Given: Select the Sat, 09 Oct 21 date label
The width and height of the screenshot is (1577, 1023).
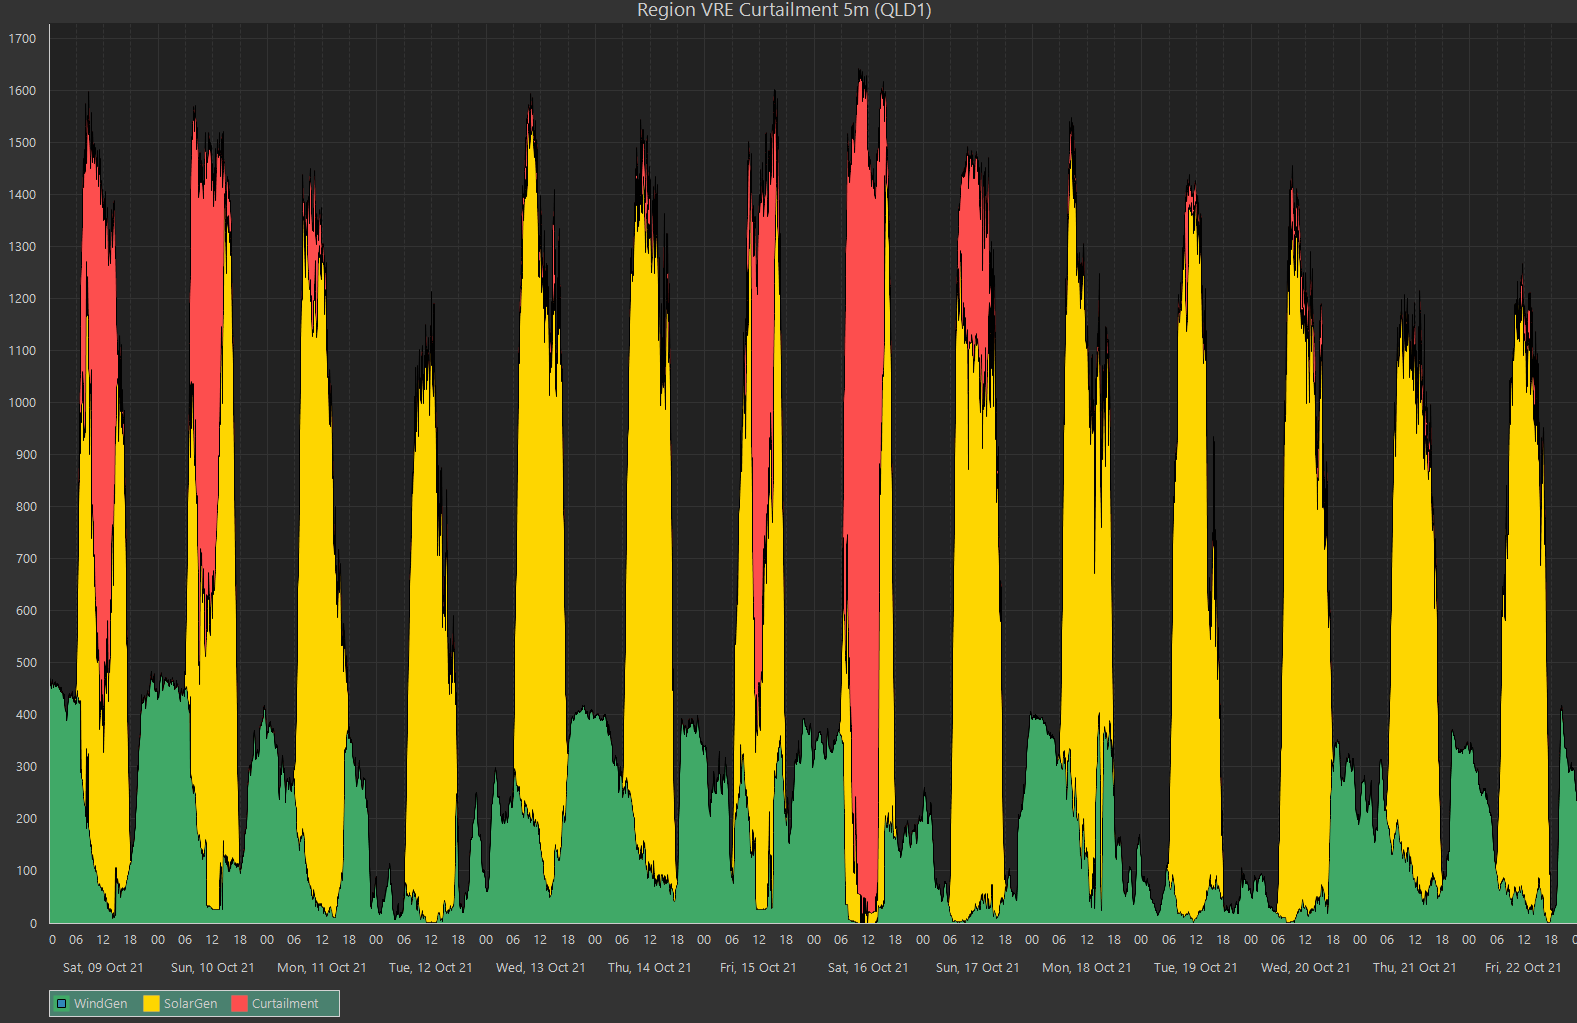Looking at the screenshot, I should 103,967.
